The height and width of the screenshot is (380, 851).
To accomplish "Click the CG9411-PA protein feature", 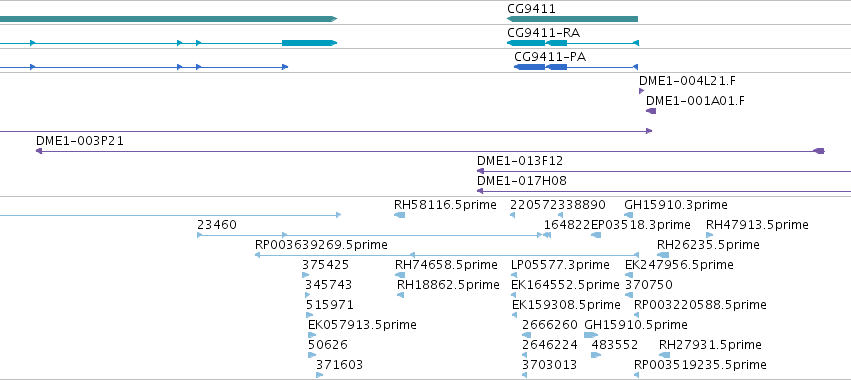I will coord(576,67).
